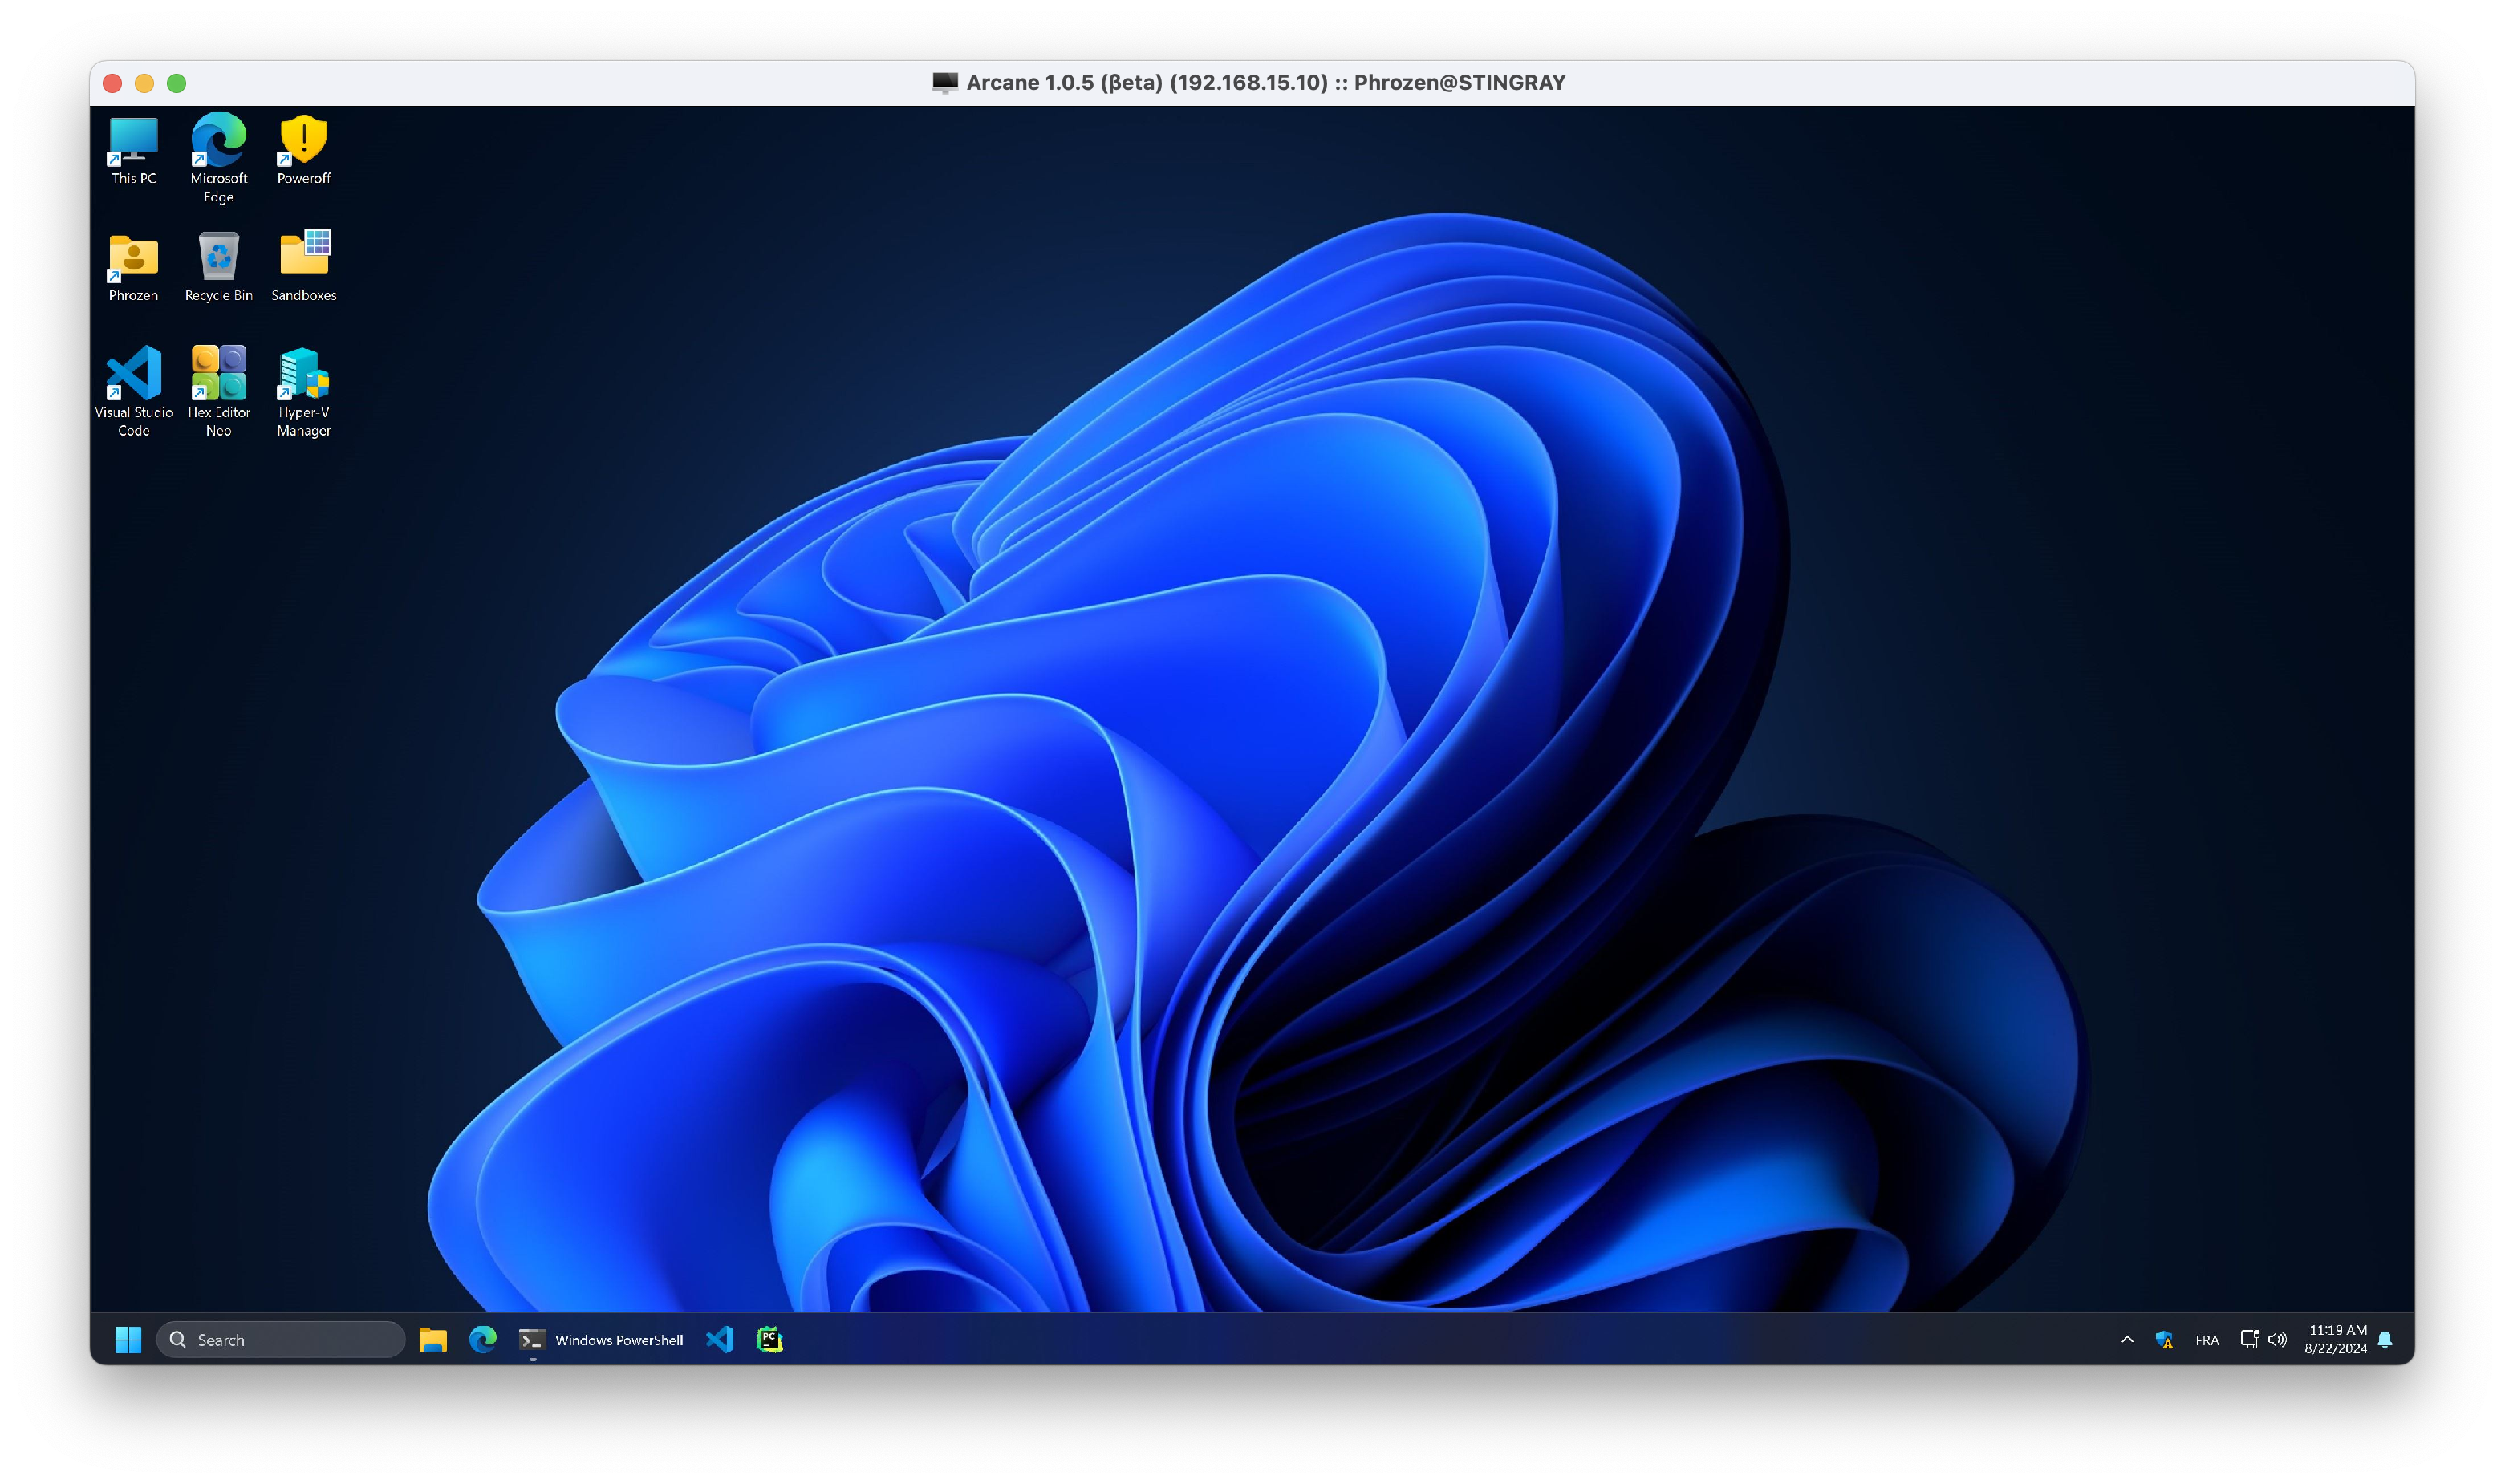Open PyCharm from the taskbar
The width and height of the screenshot is (2505, 1484).
(x=769, y=1339)
